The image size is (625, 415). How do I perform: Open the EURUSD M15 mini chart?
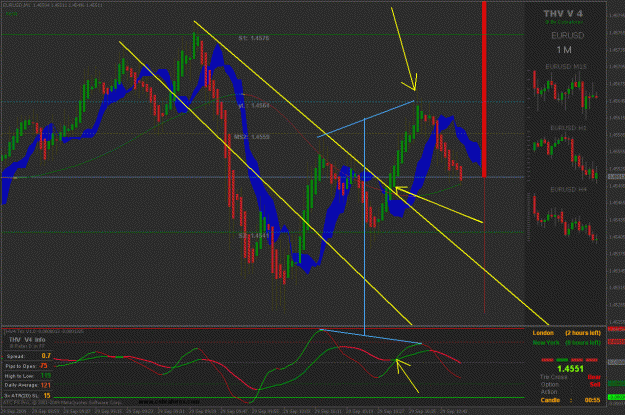565,94
